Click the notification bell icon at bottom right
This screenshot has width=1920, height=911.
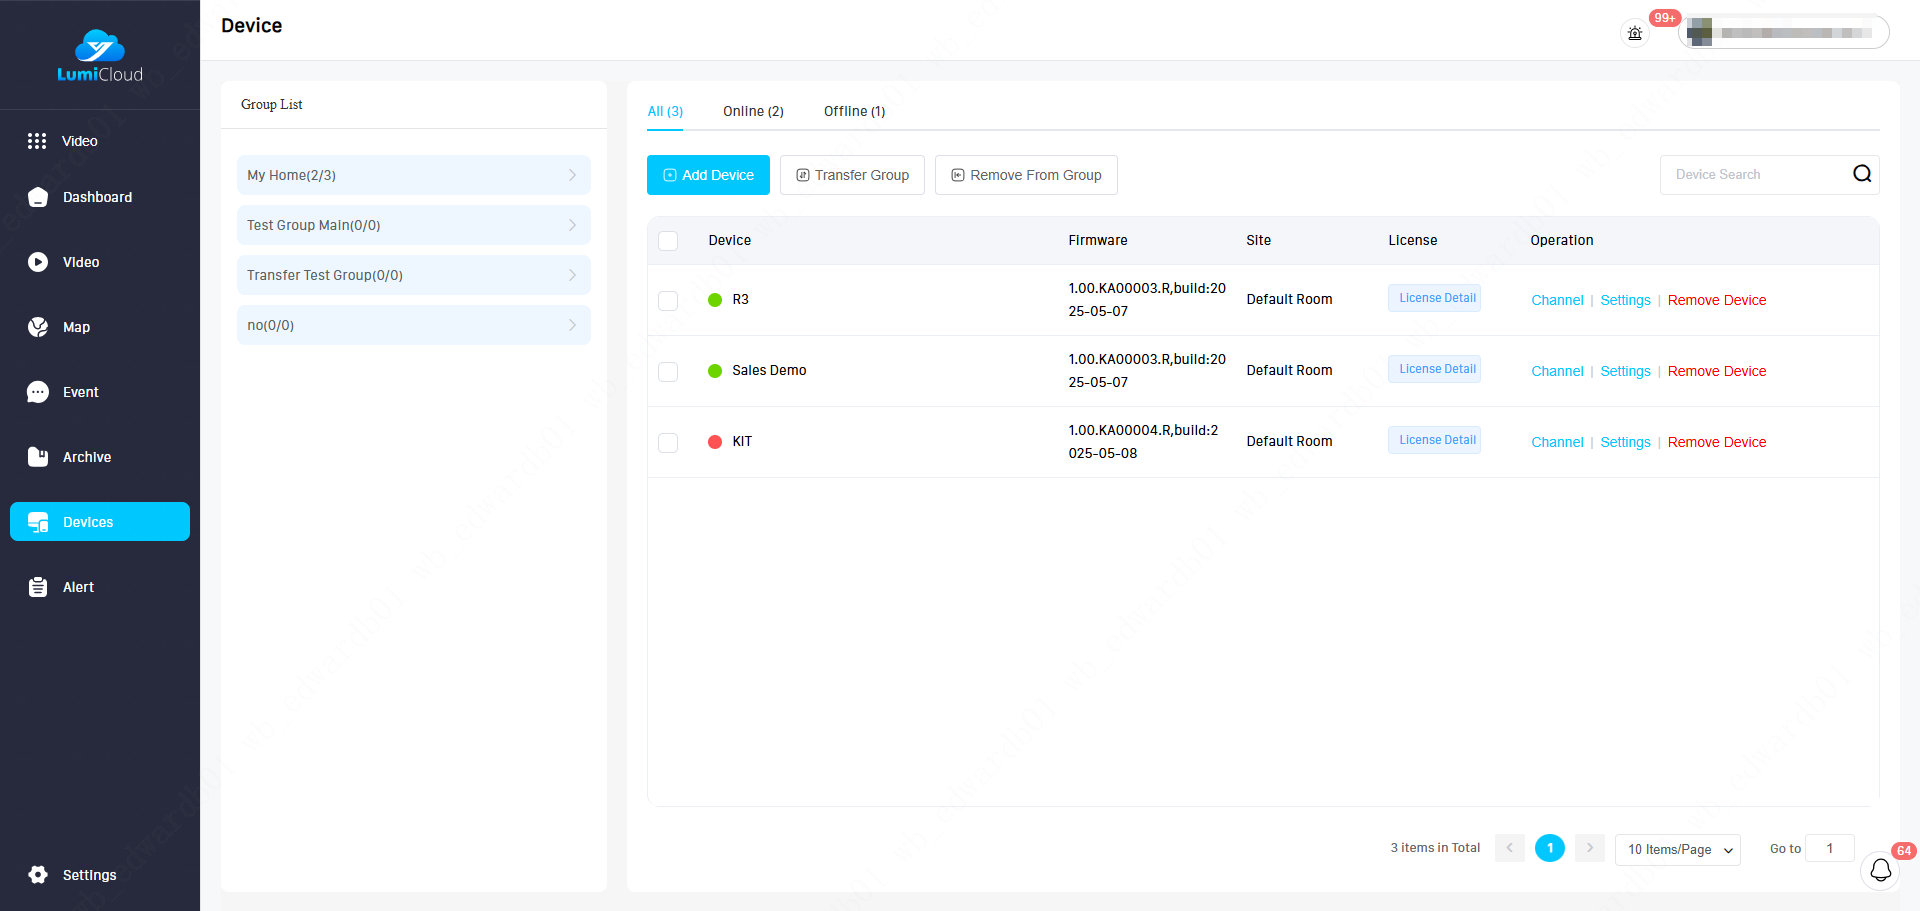pos(1880,870)
